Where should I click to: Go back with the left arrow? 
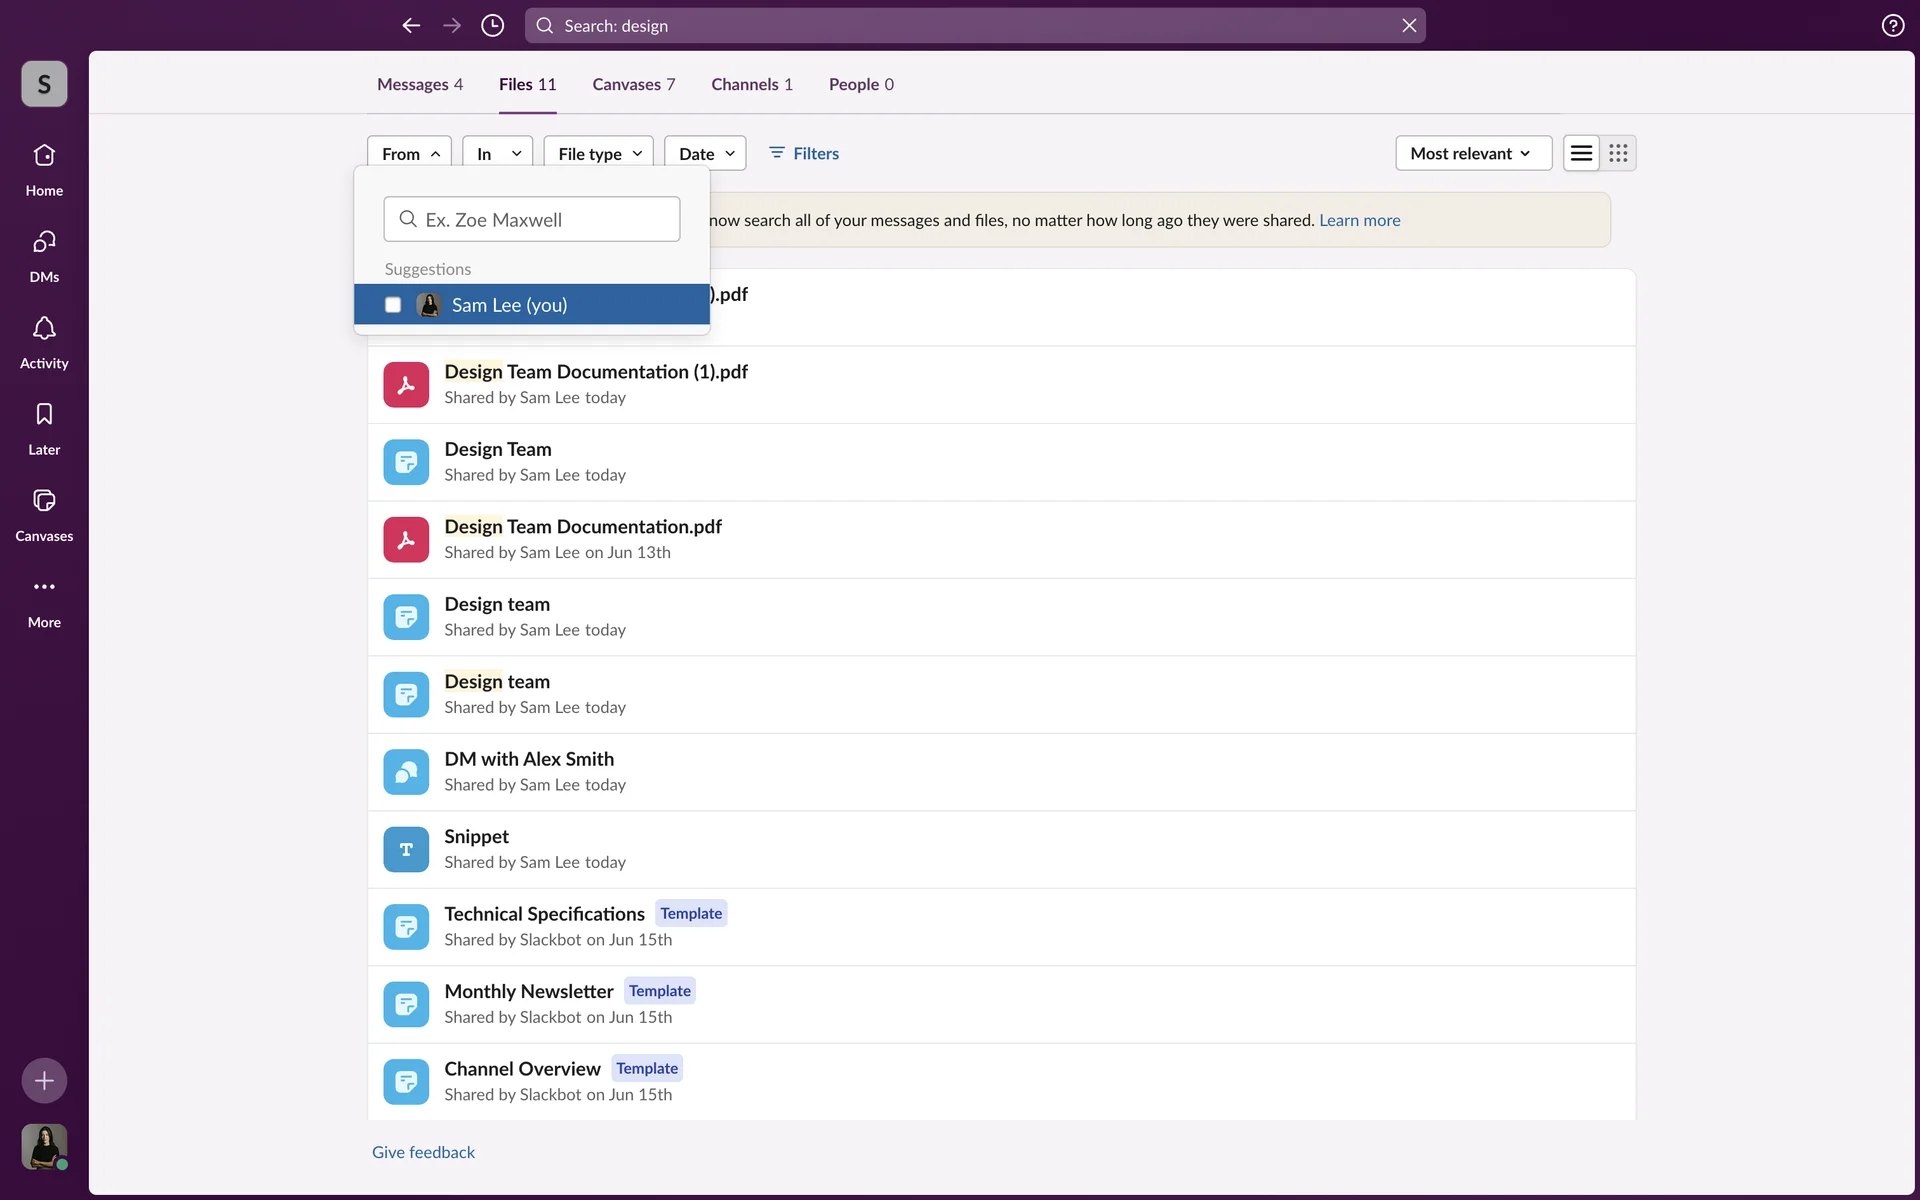411,25
